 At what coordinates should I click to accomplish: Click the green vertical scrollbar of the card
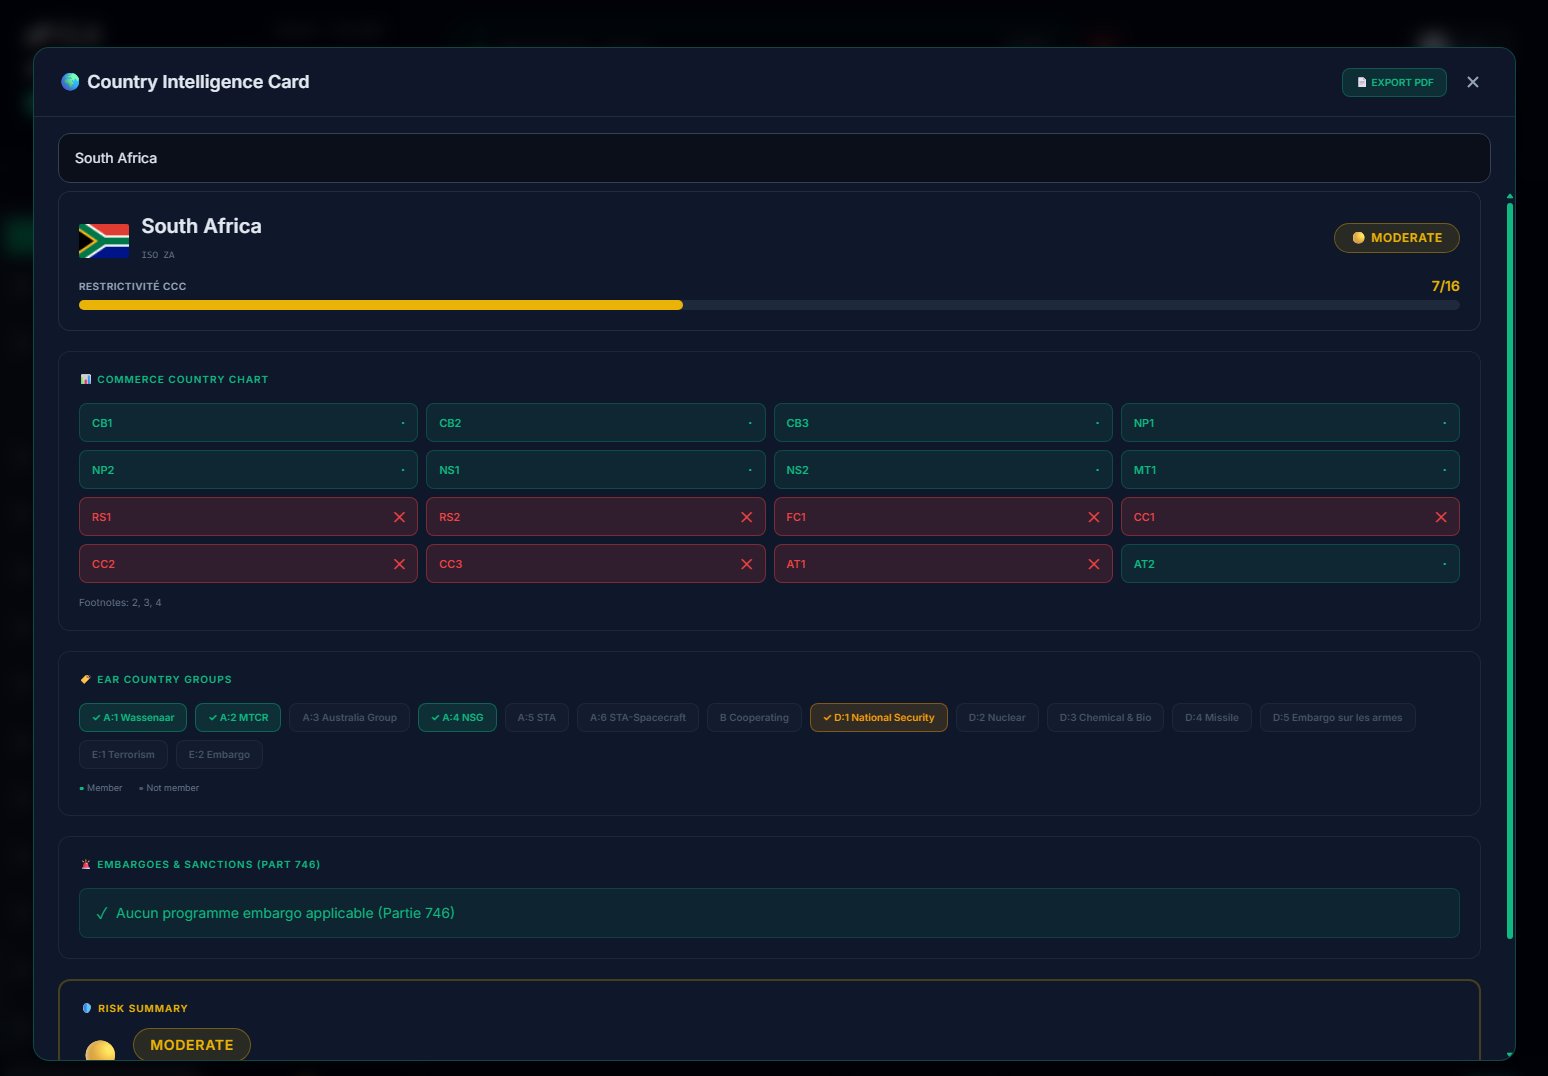(x=1509, y=570)
